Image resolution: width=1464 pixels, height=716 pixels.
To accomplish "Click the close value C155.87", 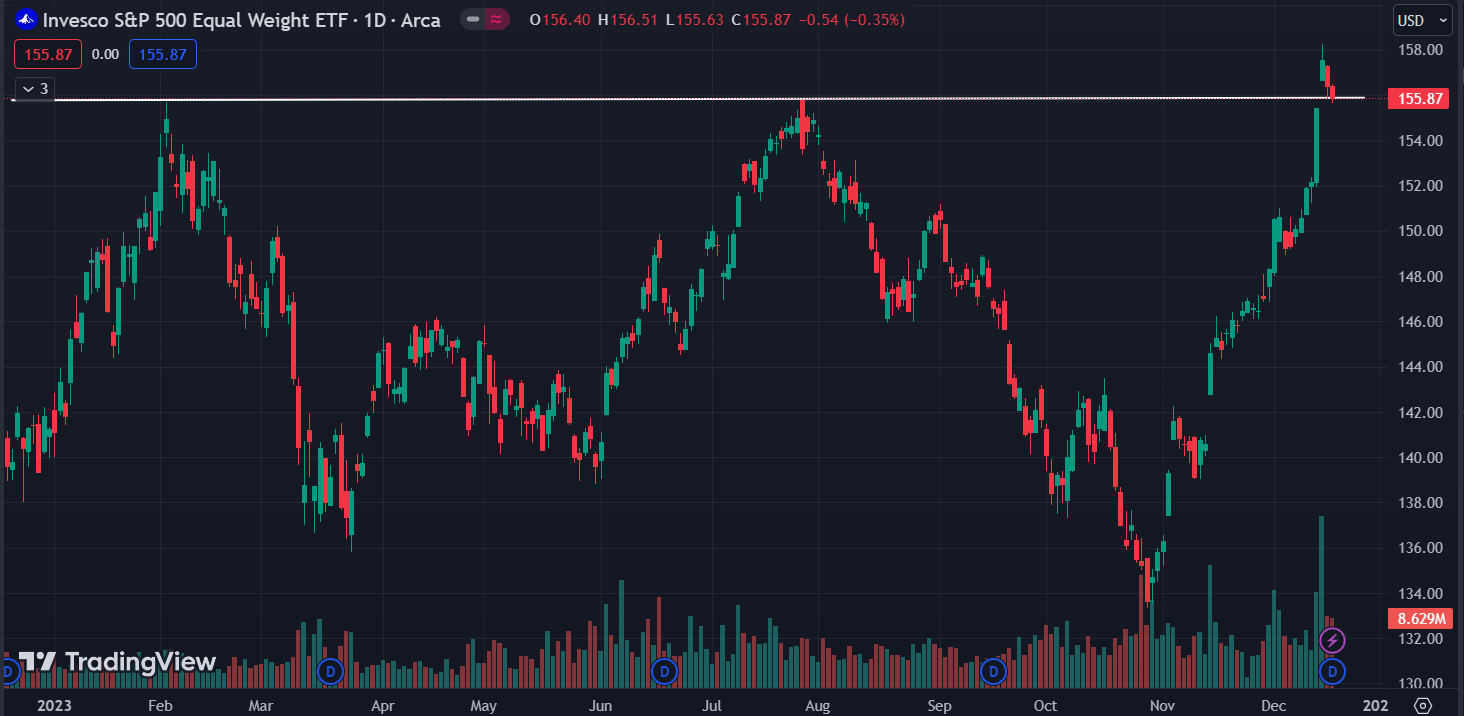I will click(x=759, y=20).
